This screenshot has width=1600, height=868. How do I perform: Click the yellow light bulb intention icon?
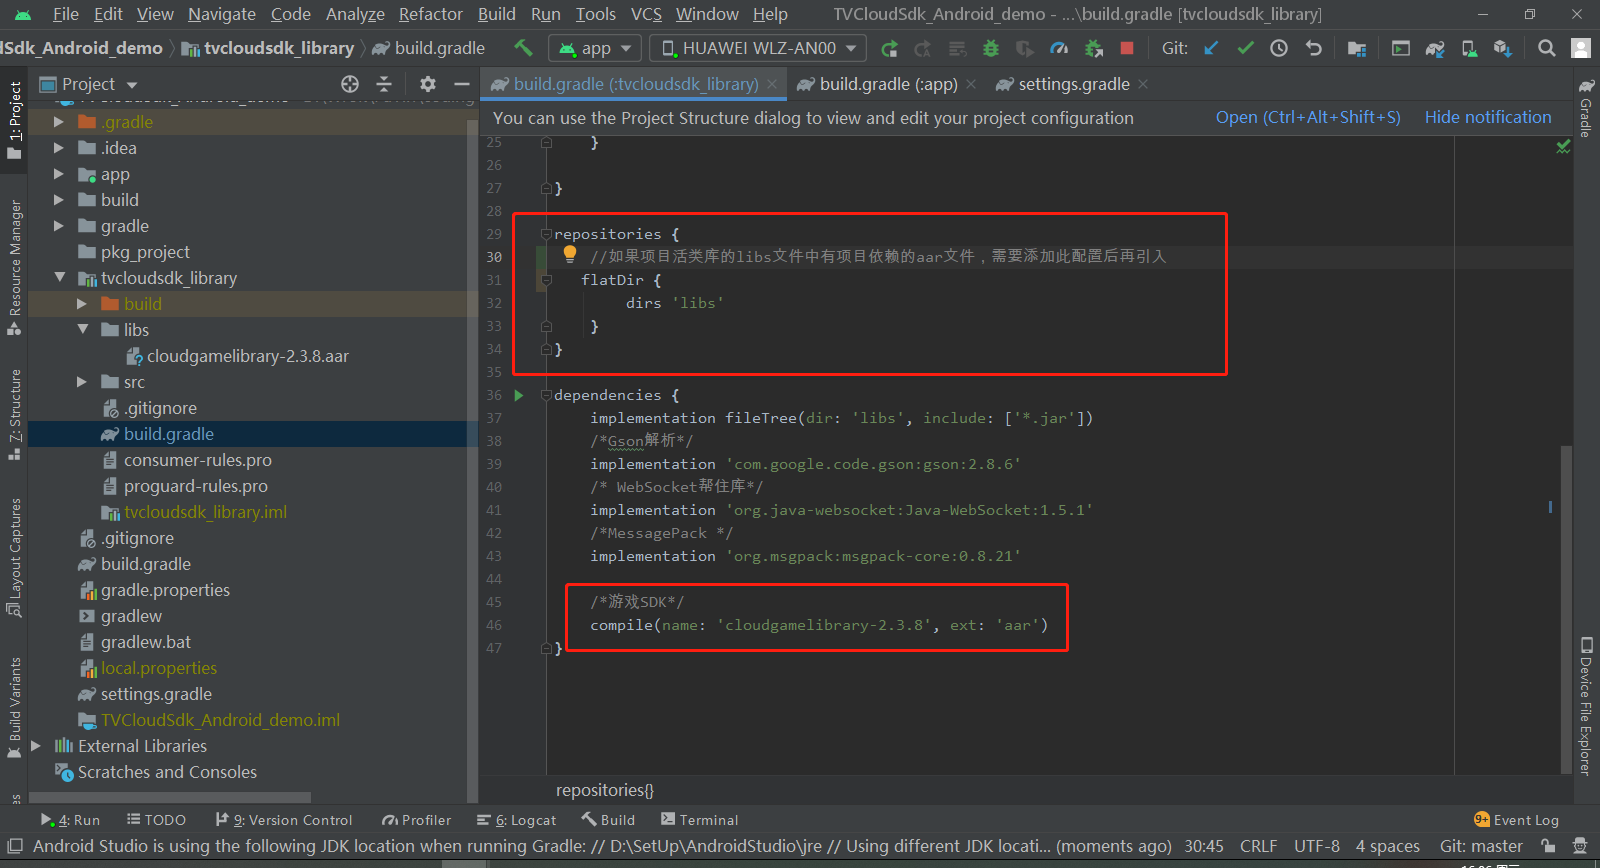[x=570, y=254]
